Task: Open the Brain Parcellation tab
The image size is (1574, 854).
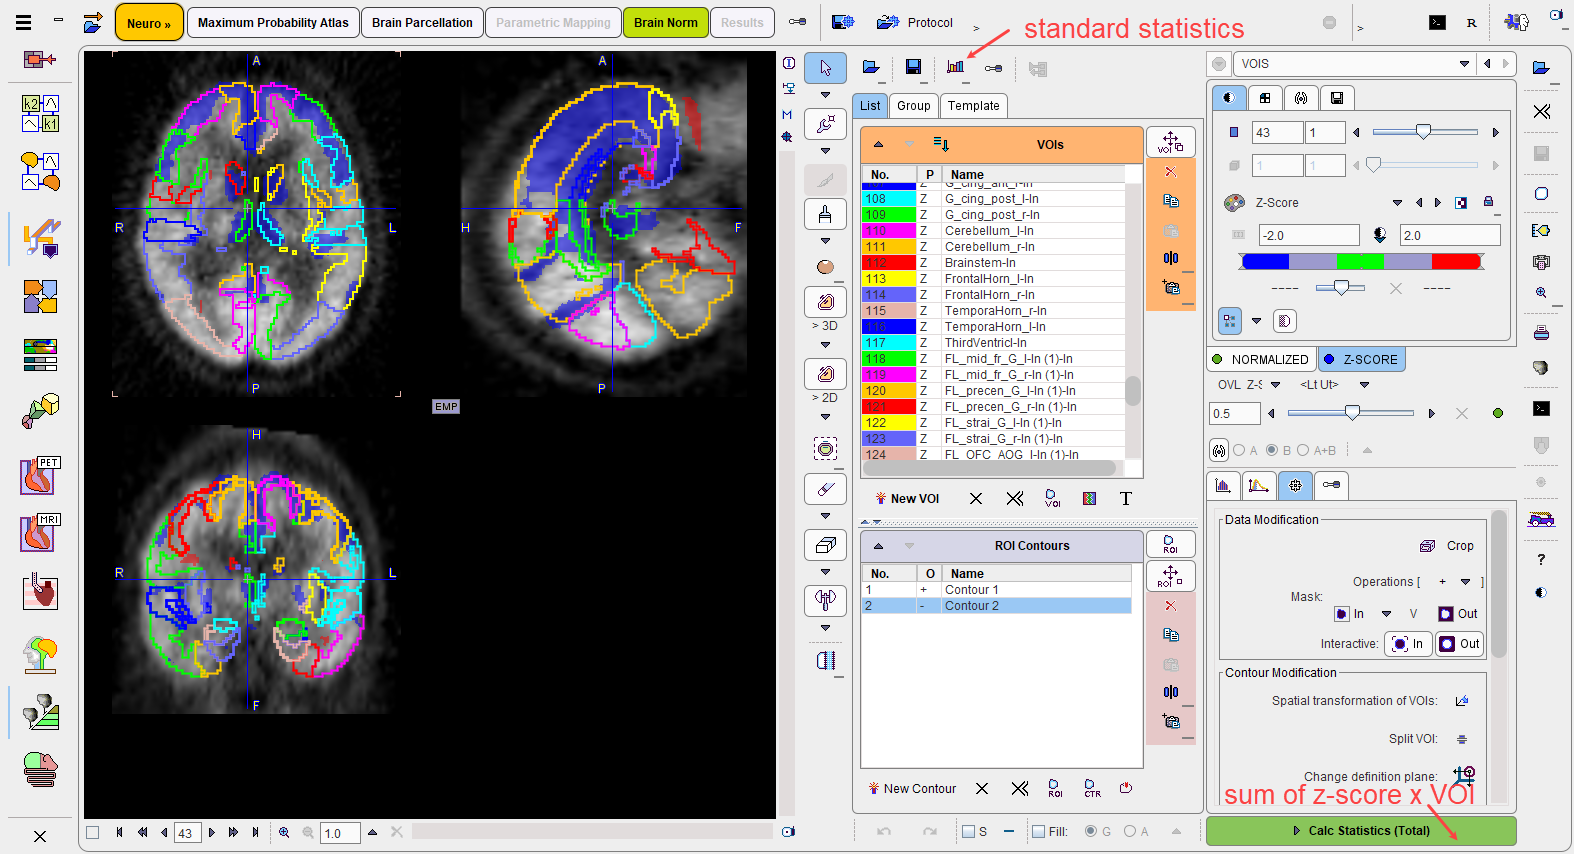Action: click(422, 22)
